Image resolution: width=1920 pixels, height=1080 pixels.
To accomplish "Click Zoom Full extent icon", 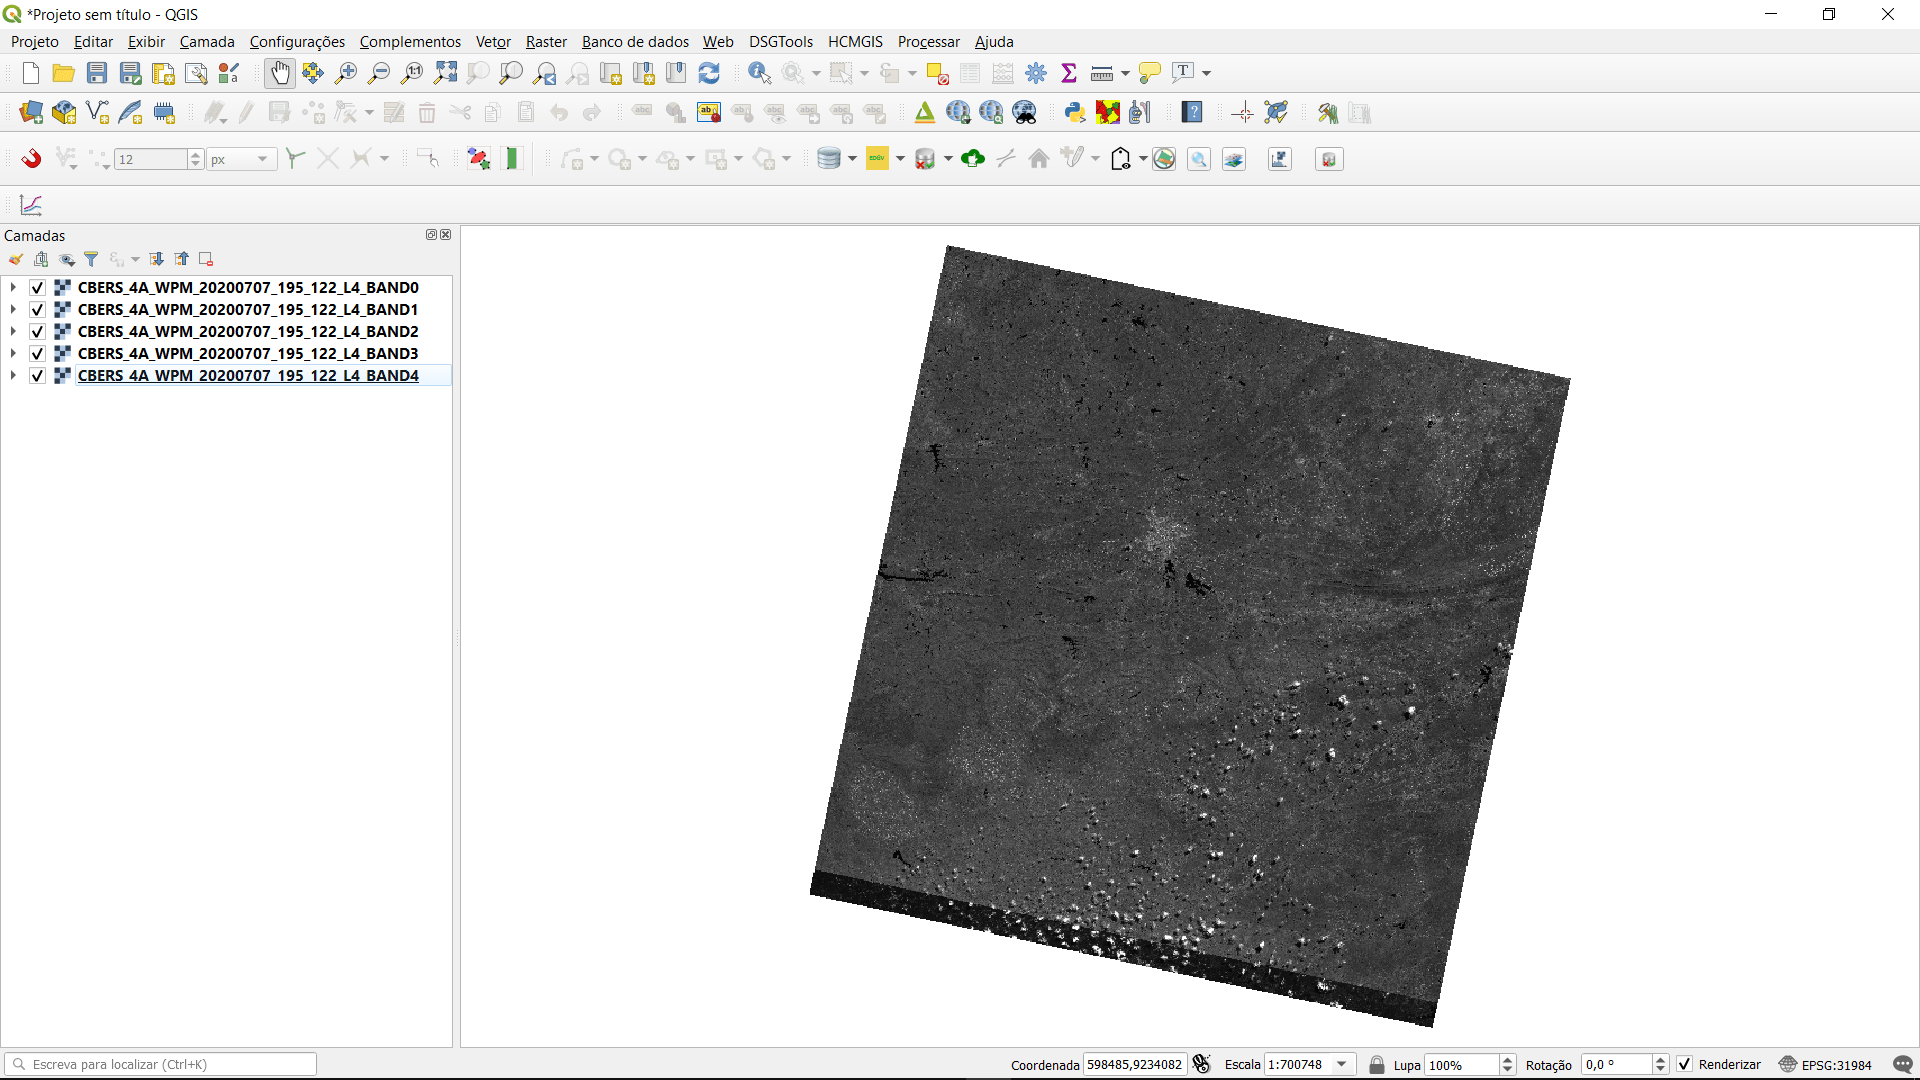I will (446, 73).
